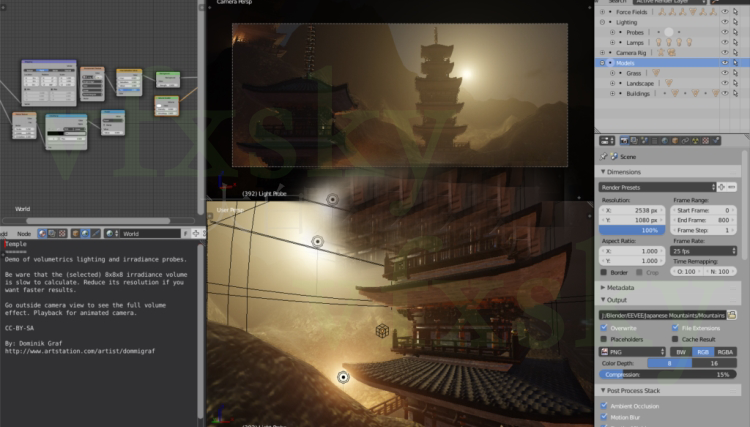The image size is (750, 427).
Task: Click armature icon in Camera Rig row
Action: 661,53
